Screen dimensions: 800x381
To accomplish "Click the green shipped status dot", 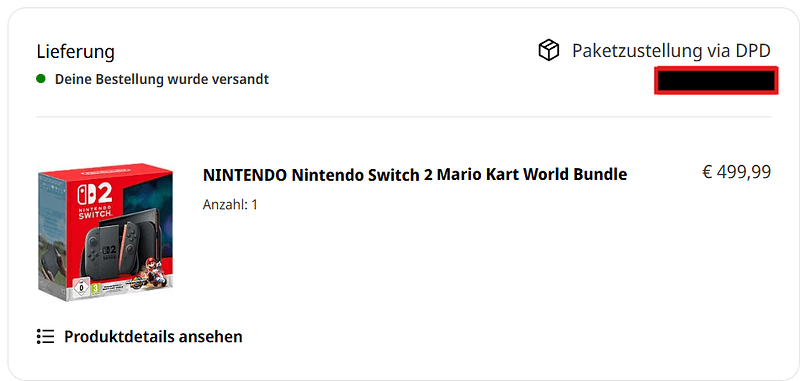I will click(x=41, y=79).
